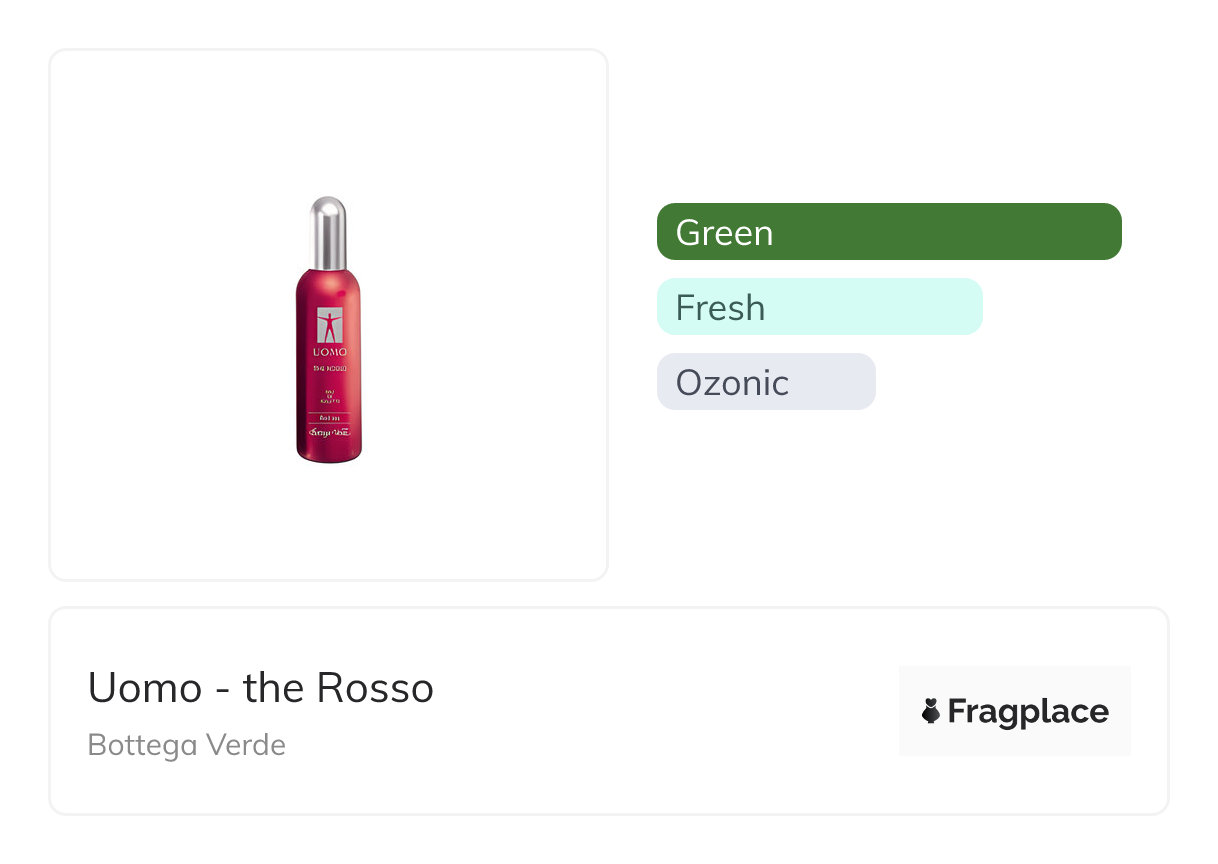This screenshot has width=1218, height=864.
Task: Click the grey Fragplace logo box
Action: pyautogui.click(x=1015, y=711)
